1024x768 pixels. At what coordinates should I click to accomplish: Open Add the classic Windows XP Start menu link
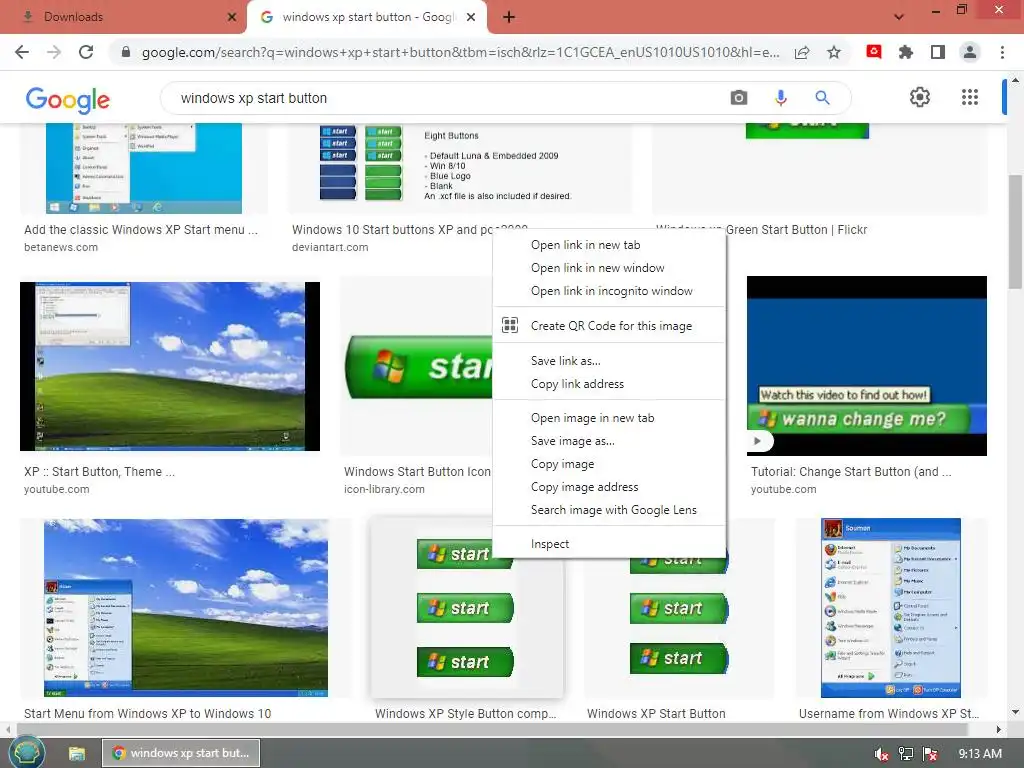coord(141,230)
